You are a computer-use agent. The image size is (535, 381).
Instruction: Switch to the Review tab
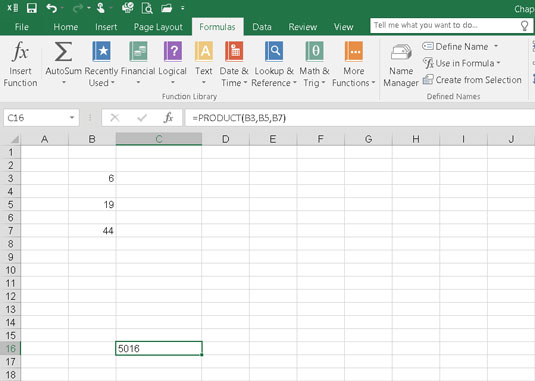[303, 27]
